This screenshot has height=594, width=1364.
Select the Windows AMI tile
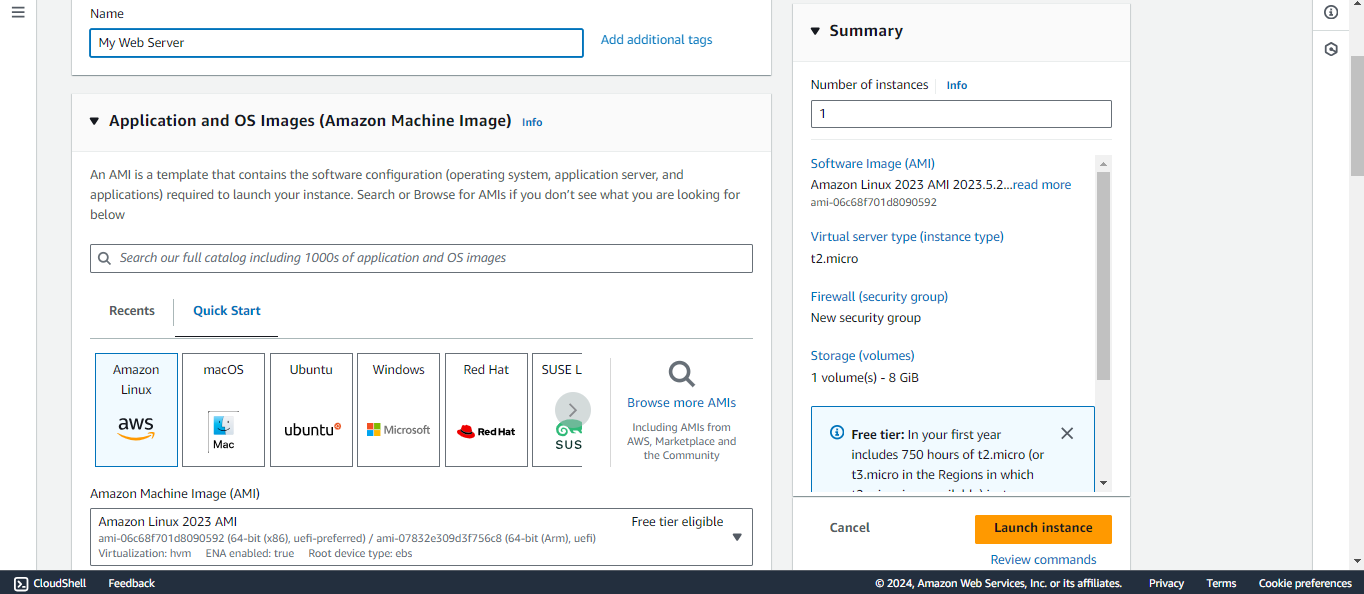(x=398, y=410)
